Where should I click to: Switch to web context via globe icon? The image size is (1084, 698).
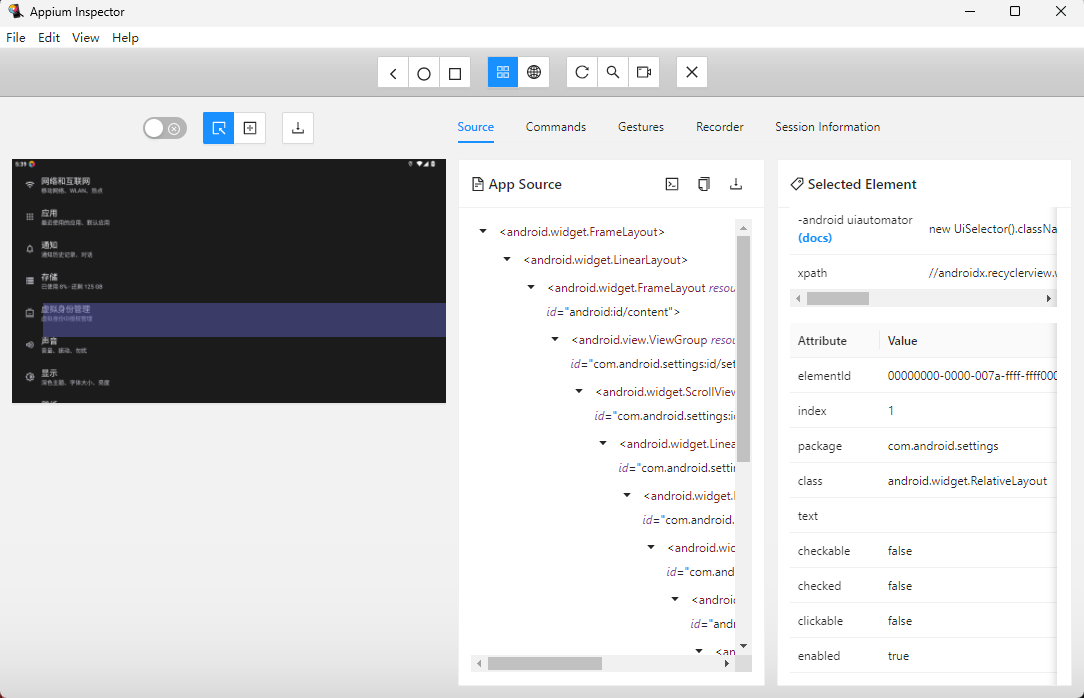[x=534, y=72]
